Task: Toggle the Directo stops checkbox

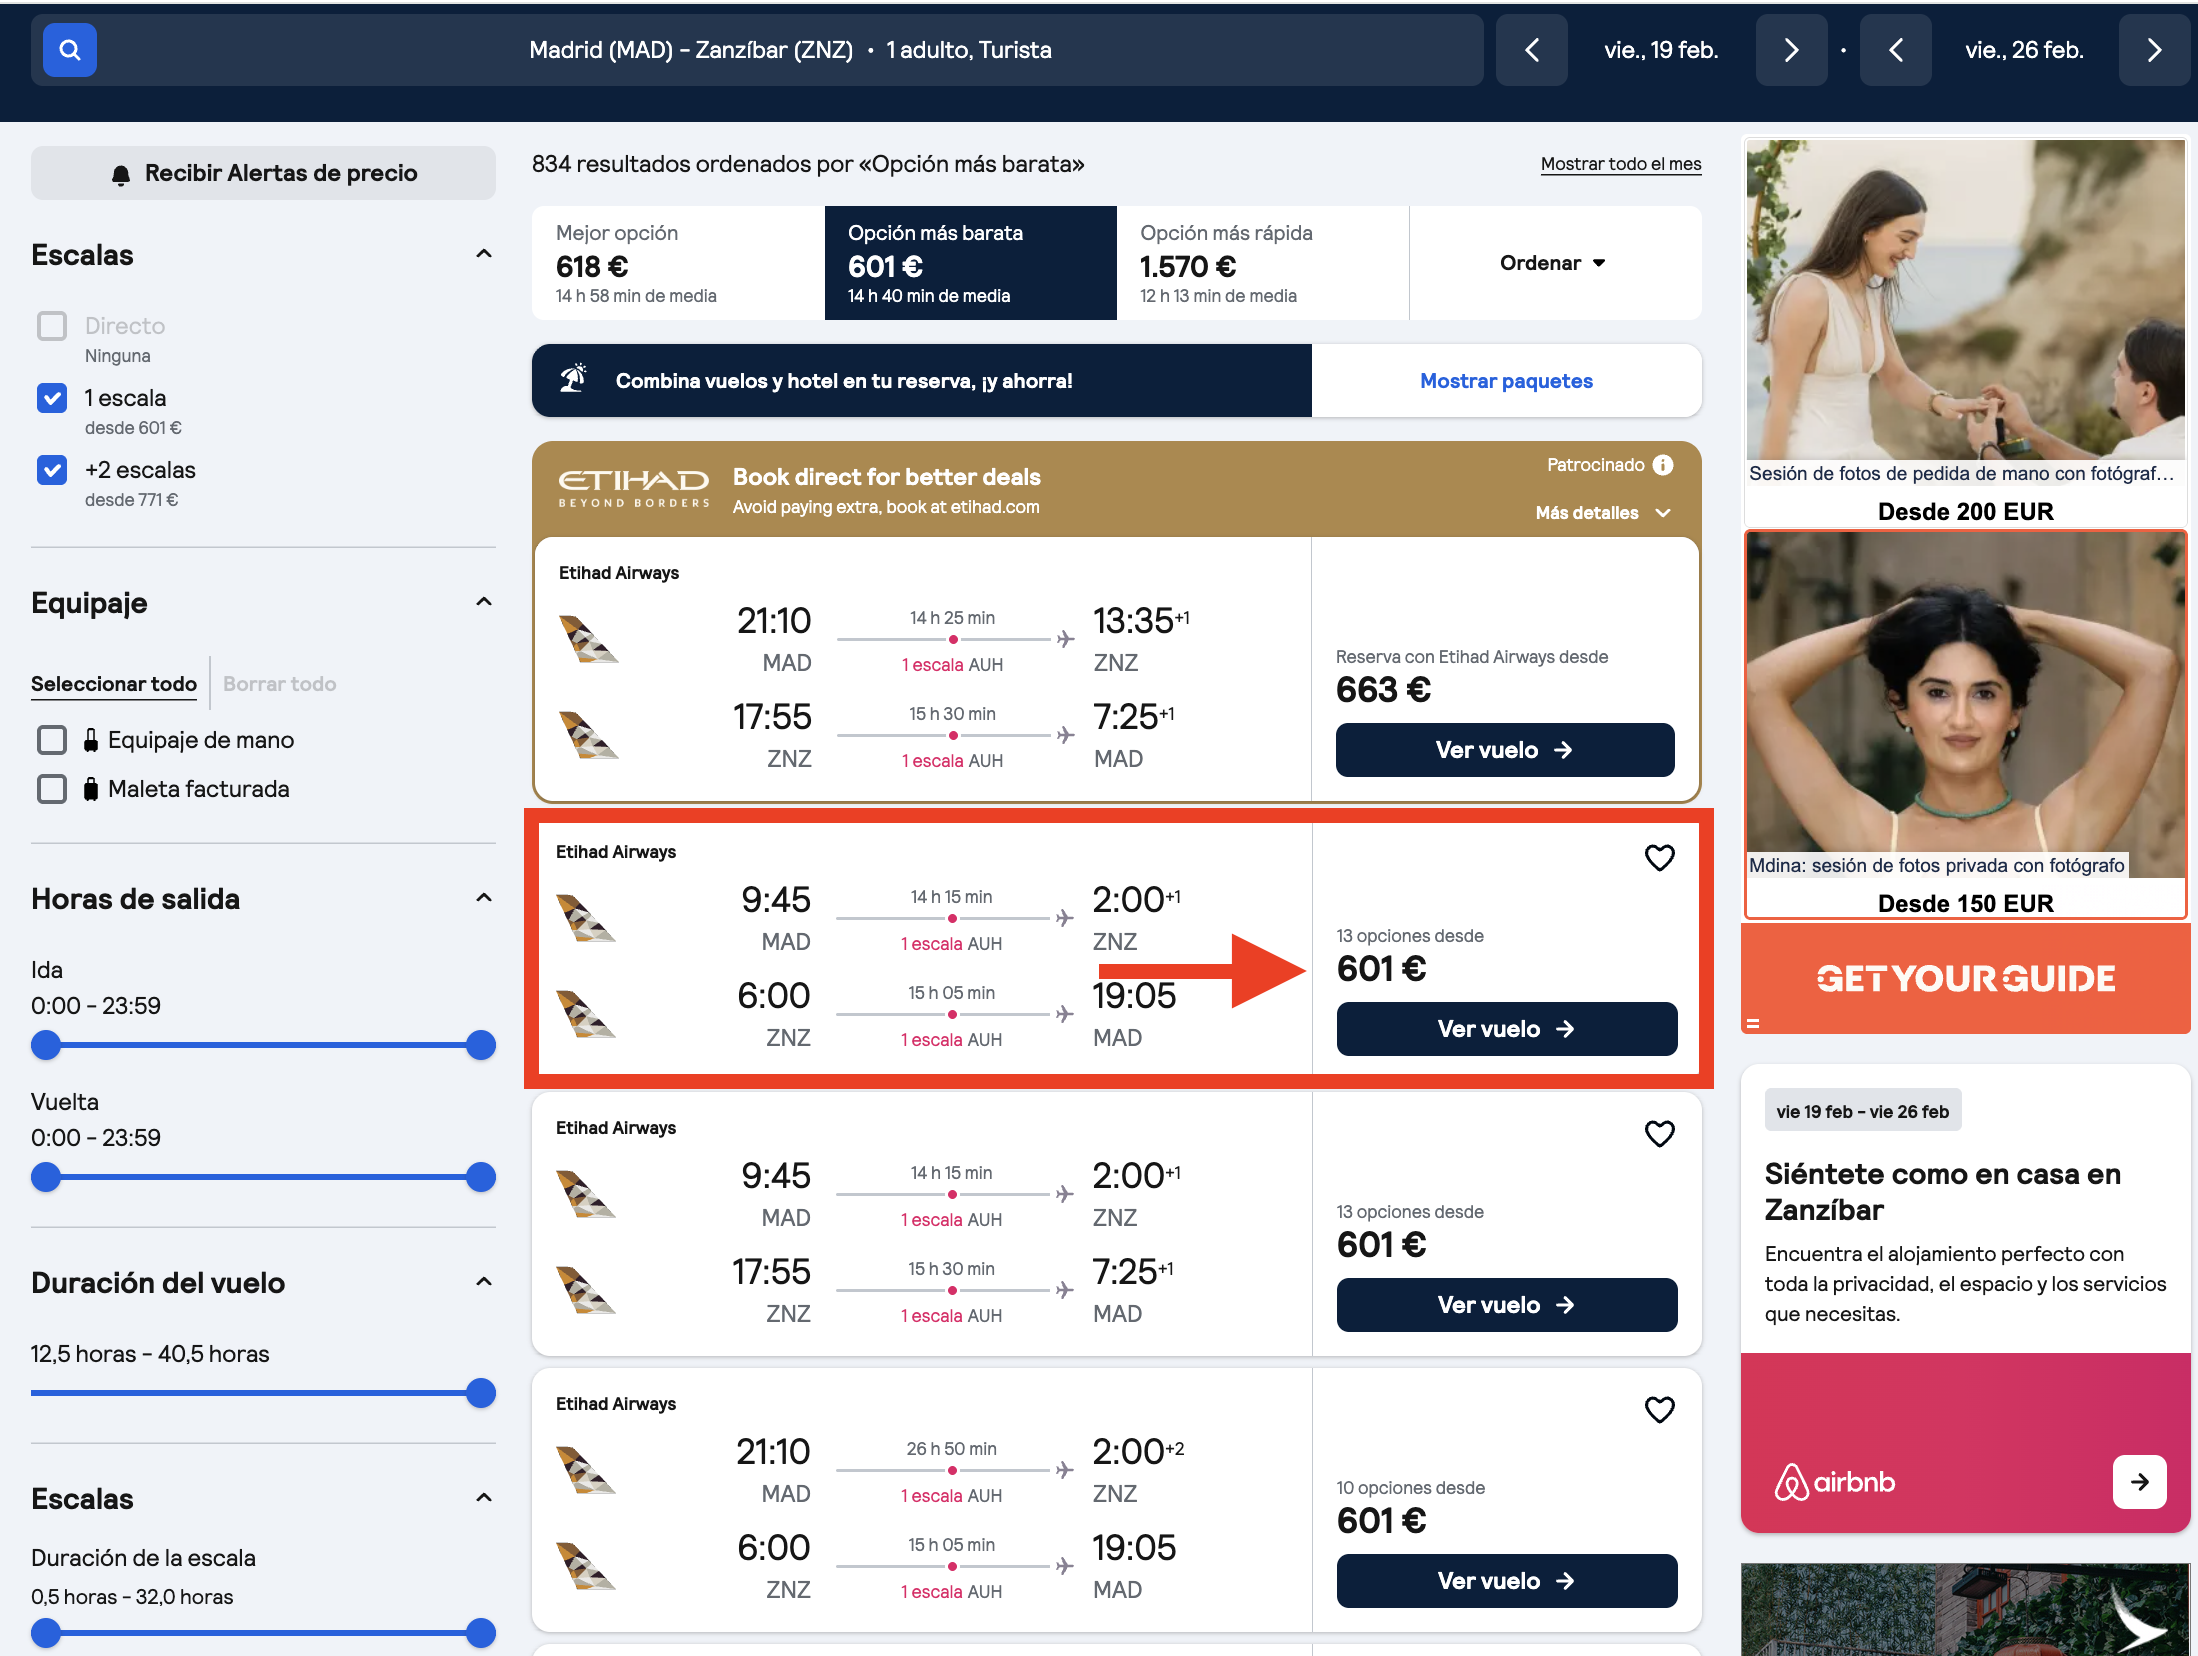Action: coord(52,326)
